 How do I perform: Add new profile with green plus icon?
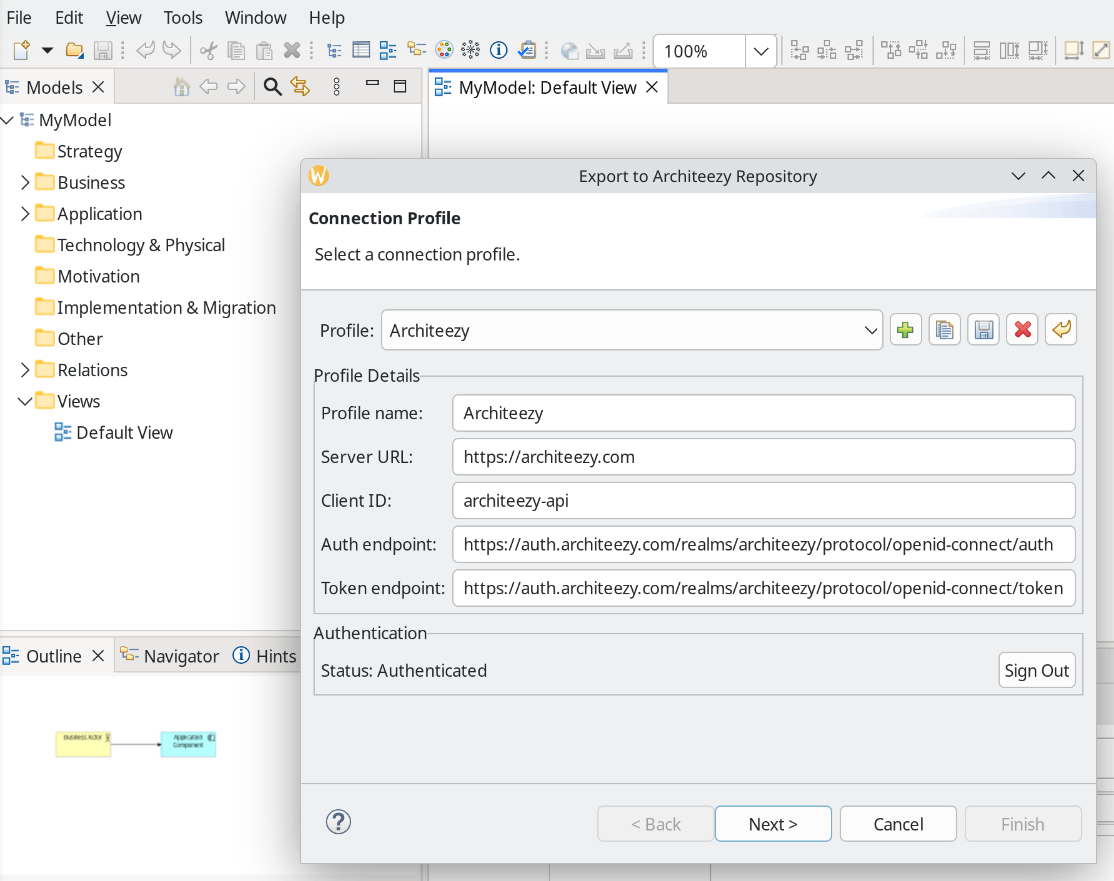[x=905, y=330]
